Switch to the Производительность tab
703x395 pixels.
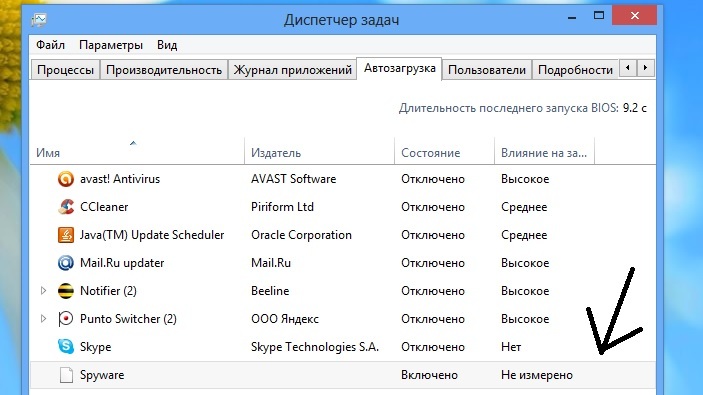(164, 70)
